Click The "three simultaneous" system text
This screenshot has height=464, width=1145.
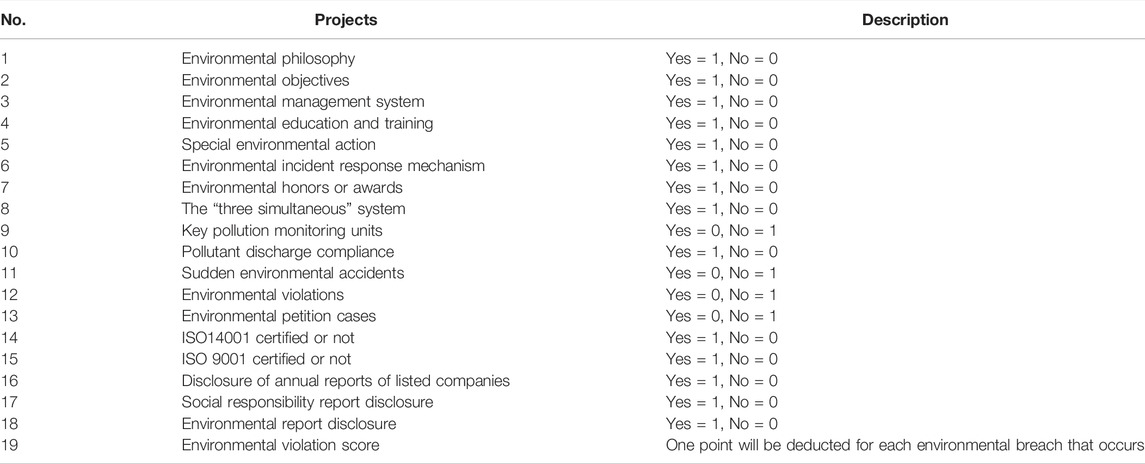293,209
